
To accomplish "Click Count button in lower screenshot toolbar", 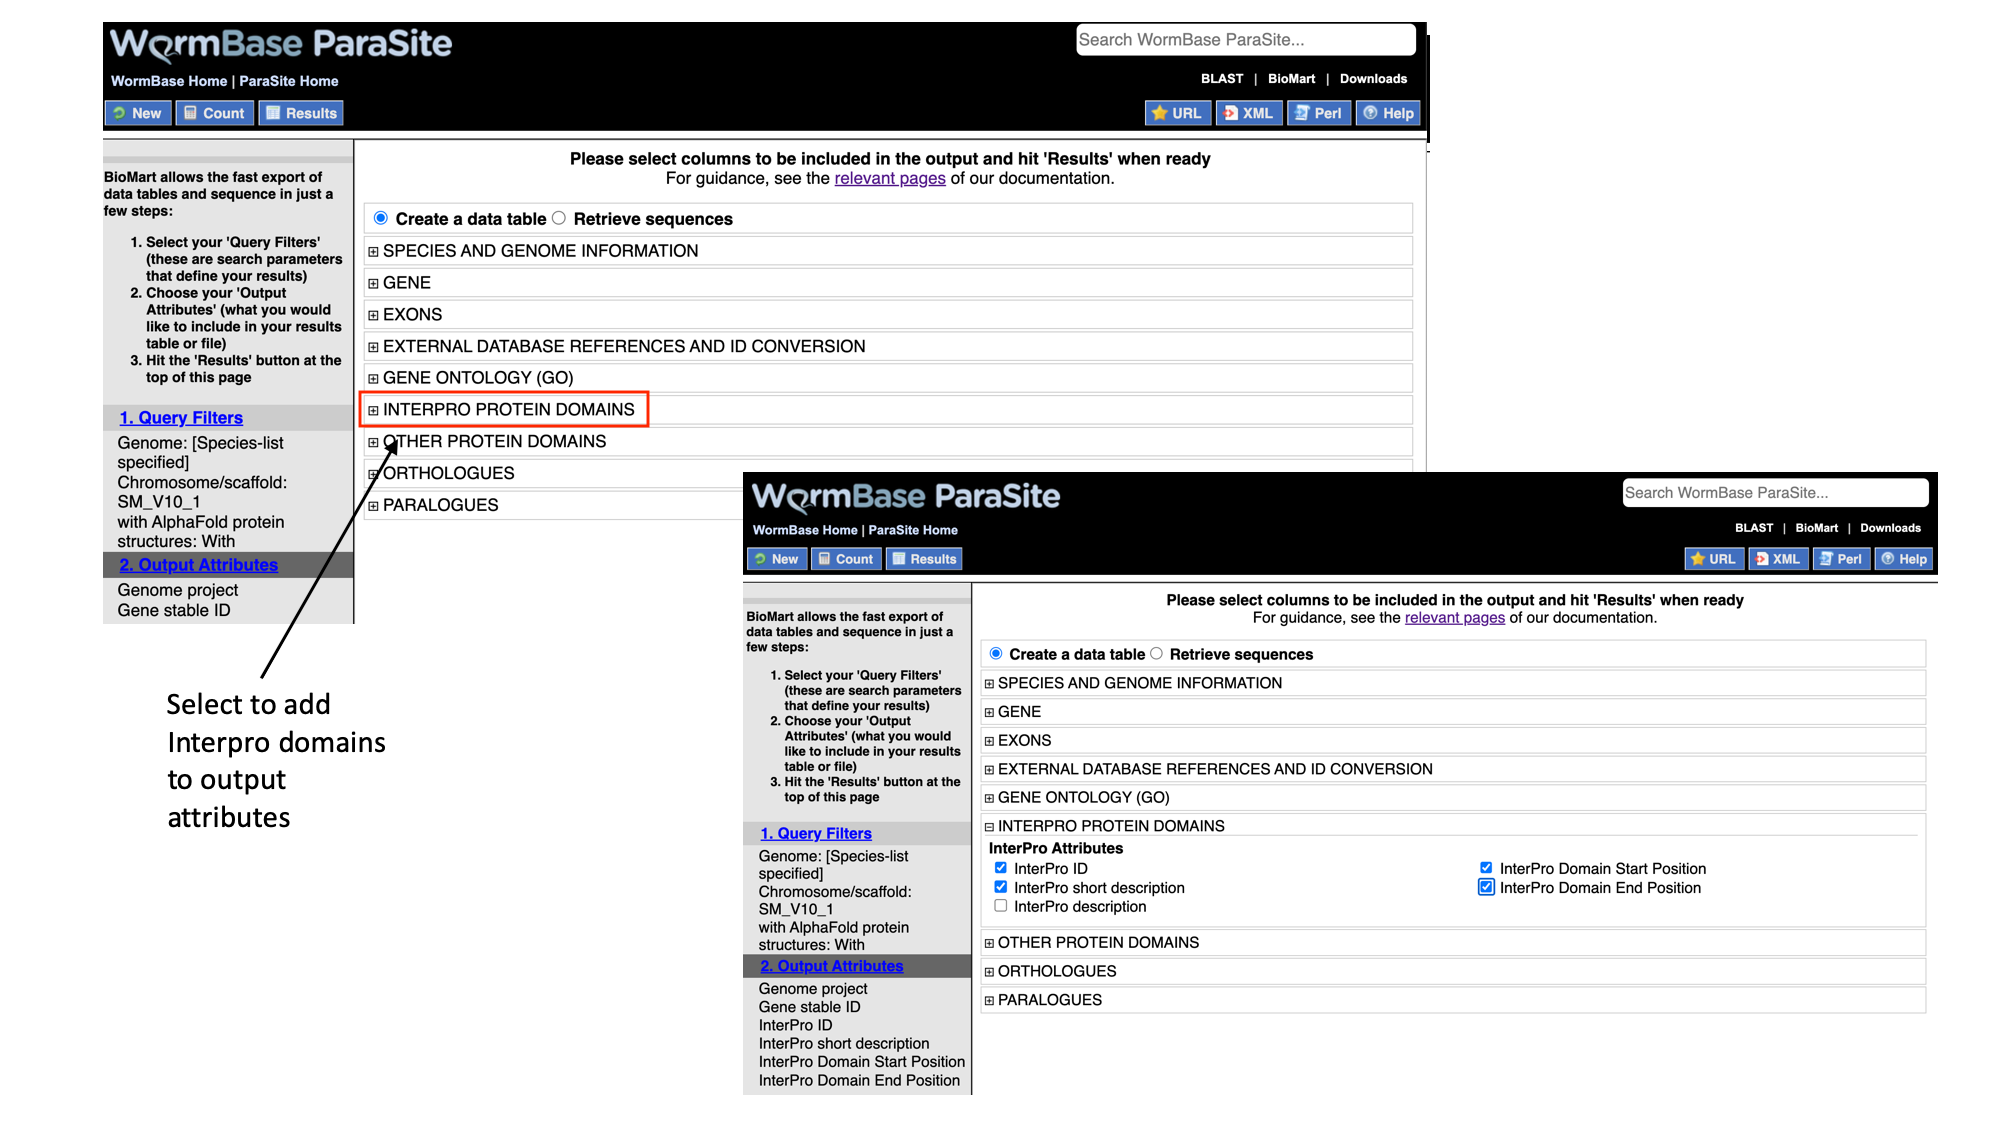I will (x=847, y=559).
